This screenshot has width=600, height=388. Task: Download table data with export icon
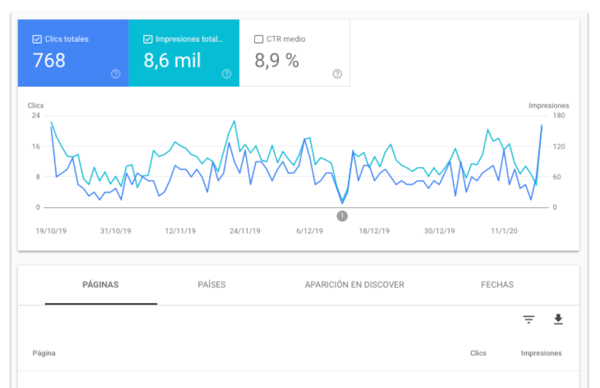[558, 319]
